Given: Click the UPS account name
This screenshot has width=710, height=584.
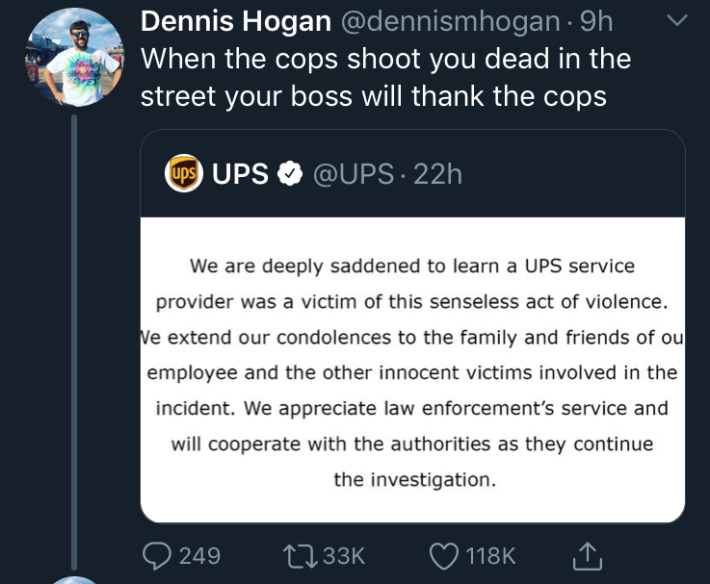Looking at the screenshot, I should click(240, 174).
